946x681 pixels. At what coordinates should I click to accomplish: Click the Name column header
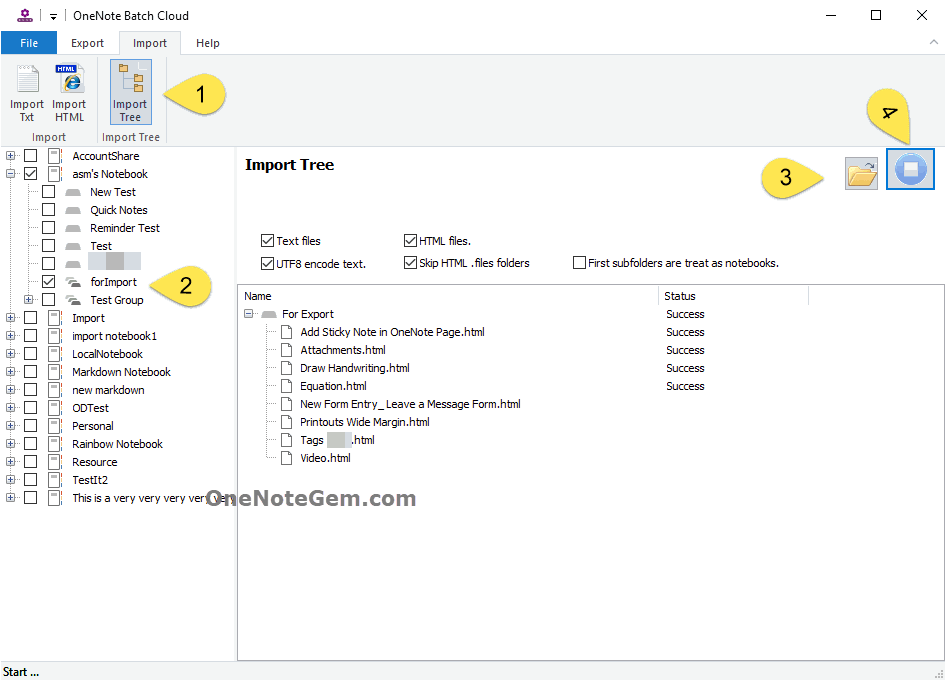point(448,296)
